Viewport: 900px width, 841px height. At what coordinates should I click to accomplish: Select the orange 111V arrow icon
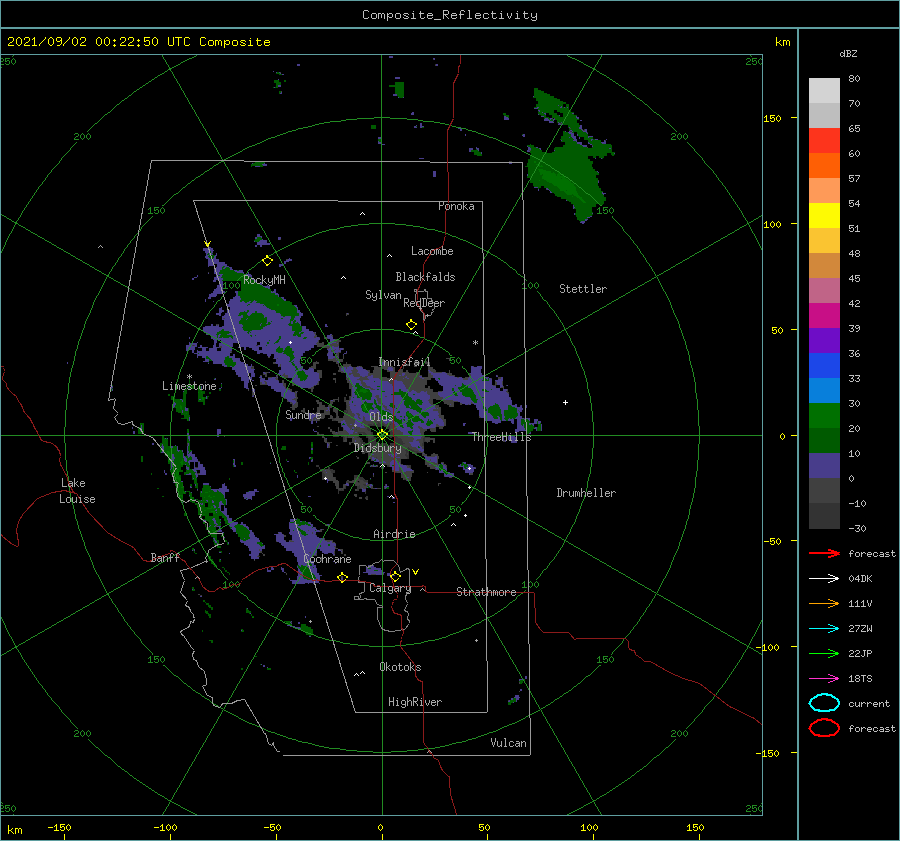point(824,603)
